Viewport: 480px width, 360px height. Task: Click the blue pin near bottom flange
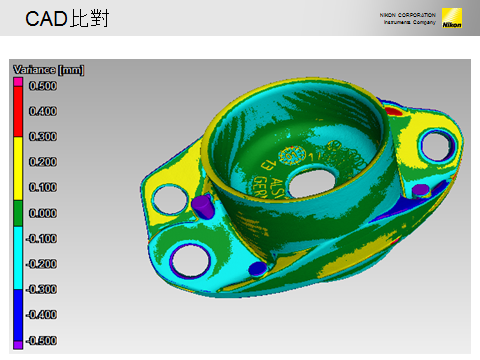258,269
